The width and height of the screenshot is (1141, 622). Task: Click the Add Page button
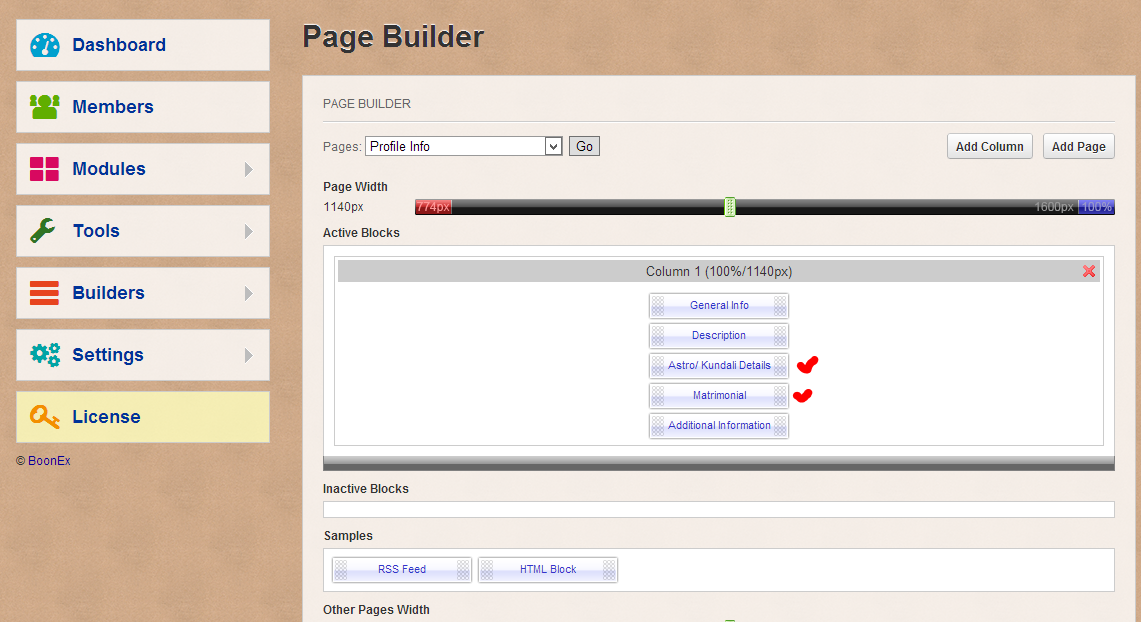(1078, 146)
